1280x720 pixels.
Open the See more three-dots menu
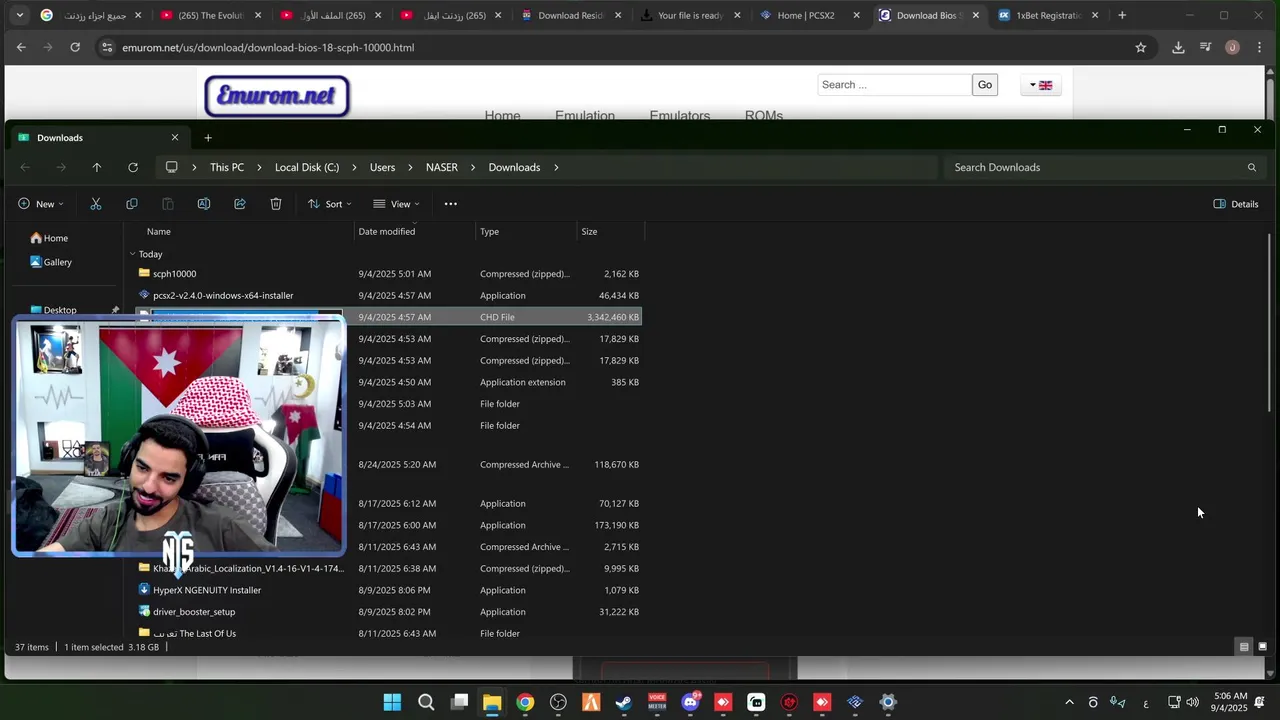(x=451, y=204)
